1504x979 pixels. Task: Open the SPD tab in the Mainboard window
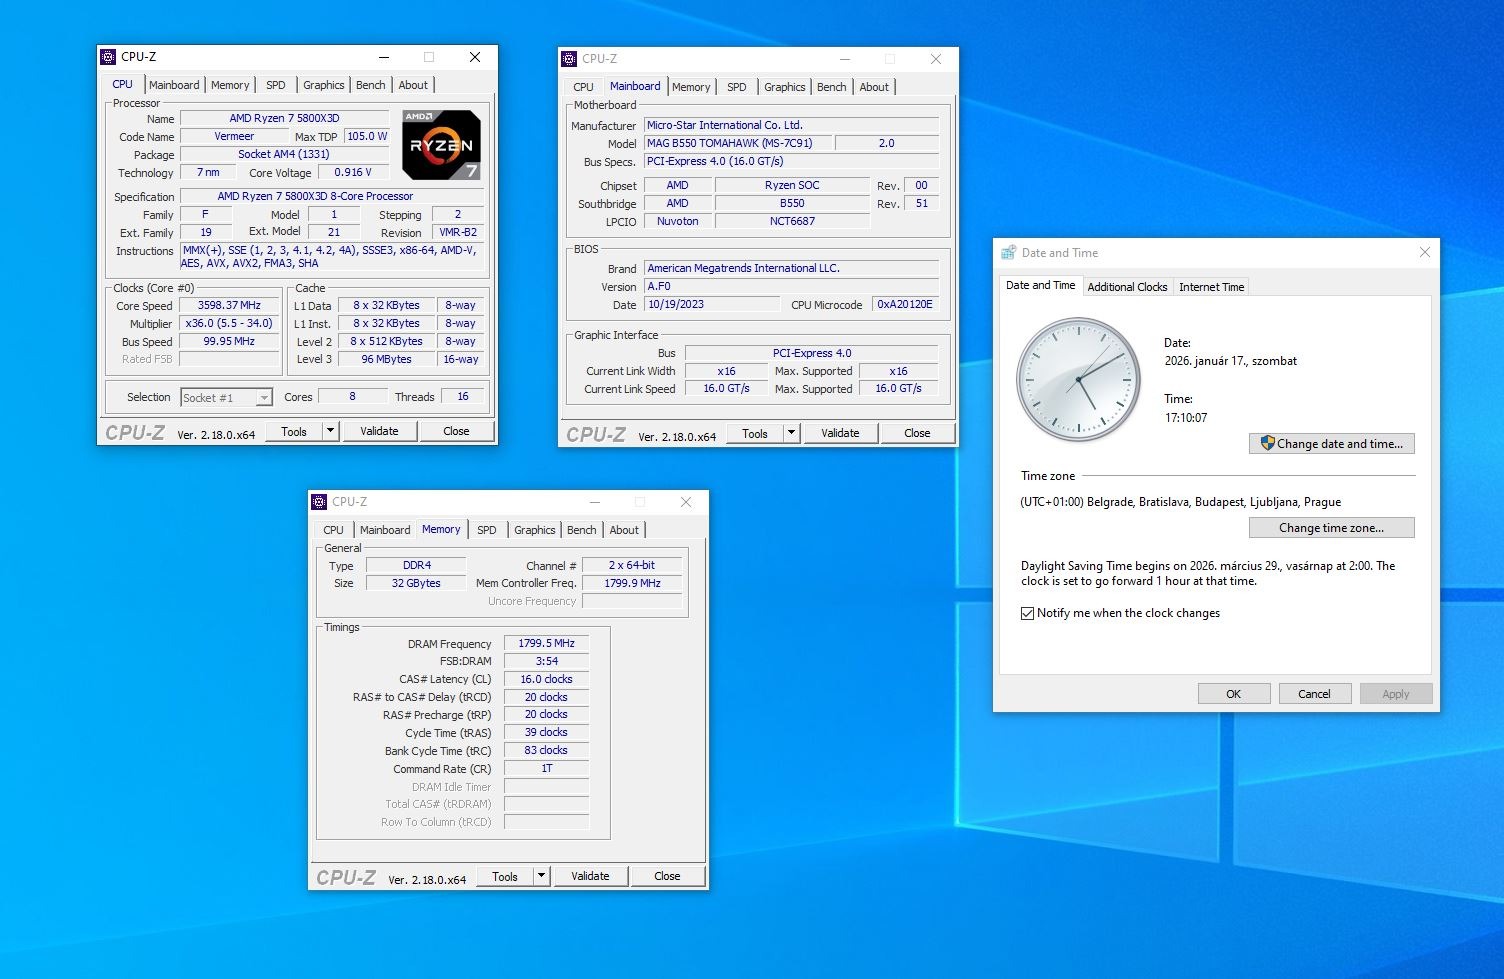coord(737,87)
